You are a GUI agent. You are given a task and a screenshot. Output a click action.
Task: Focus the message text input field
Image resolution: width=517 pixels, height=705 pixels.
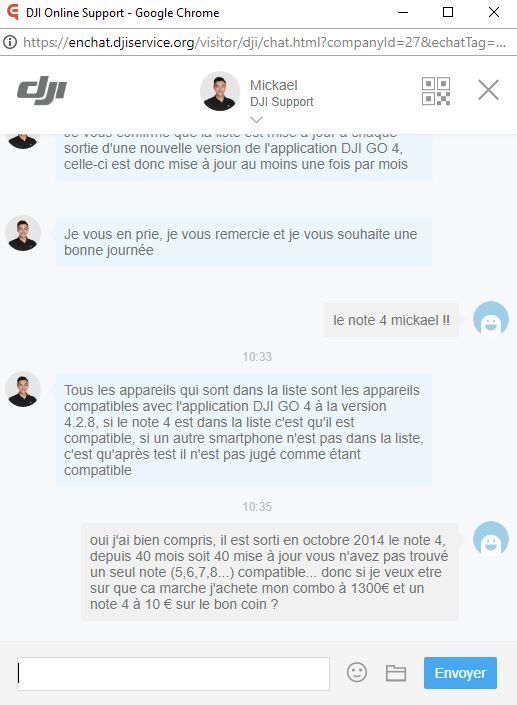[174, 674]
